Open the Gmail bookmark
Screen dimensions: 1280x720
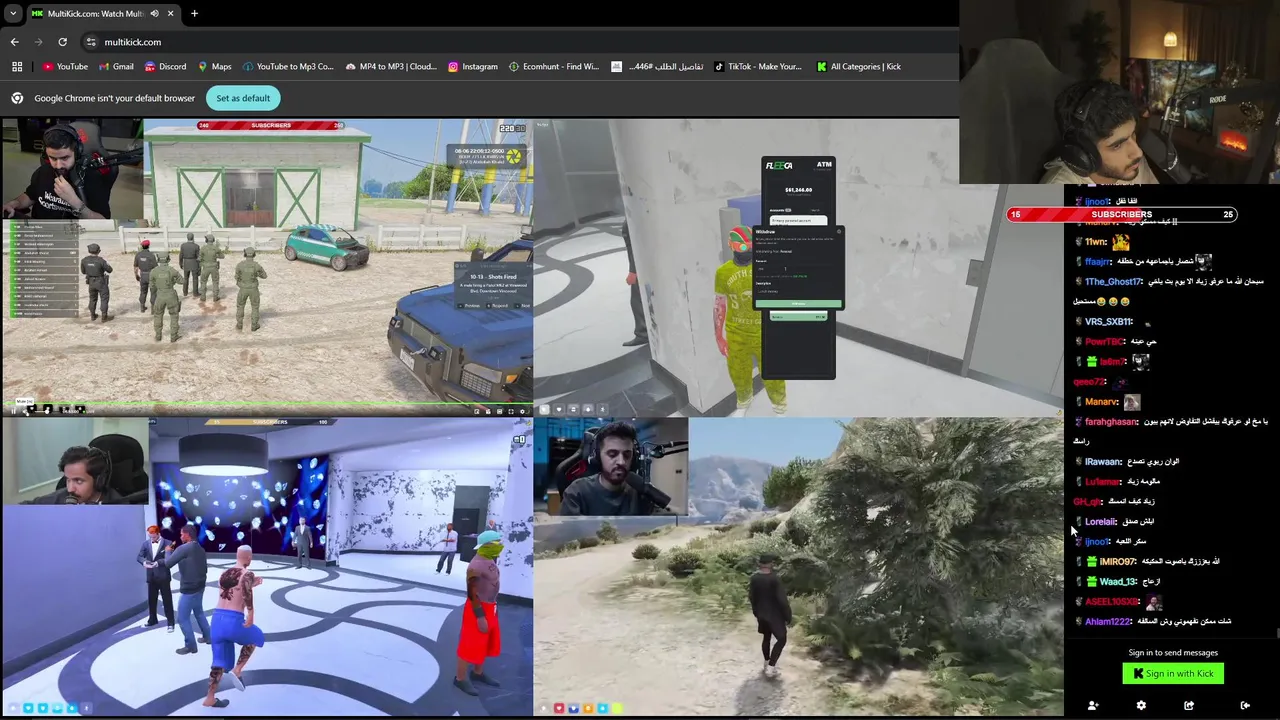click(116, 67)
